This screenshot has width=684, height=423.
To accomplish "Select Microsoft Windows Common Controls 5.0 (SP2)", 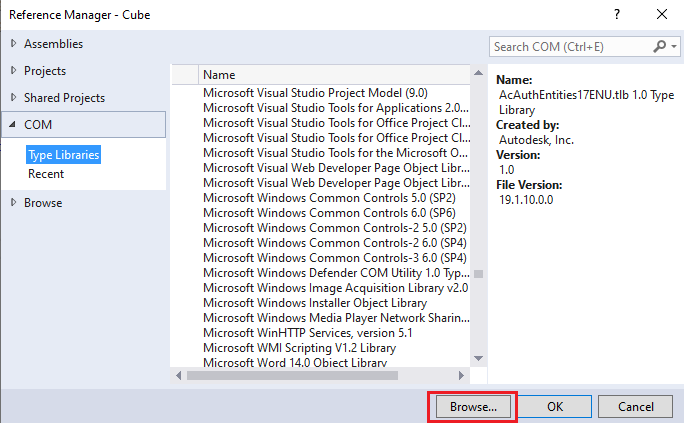I will [329, 198].
